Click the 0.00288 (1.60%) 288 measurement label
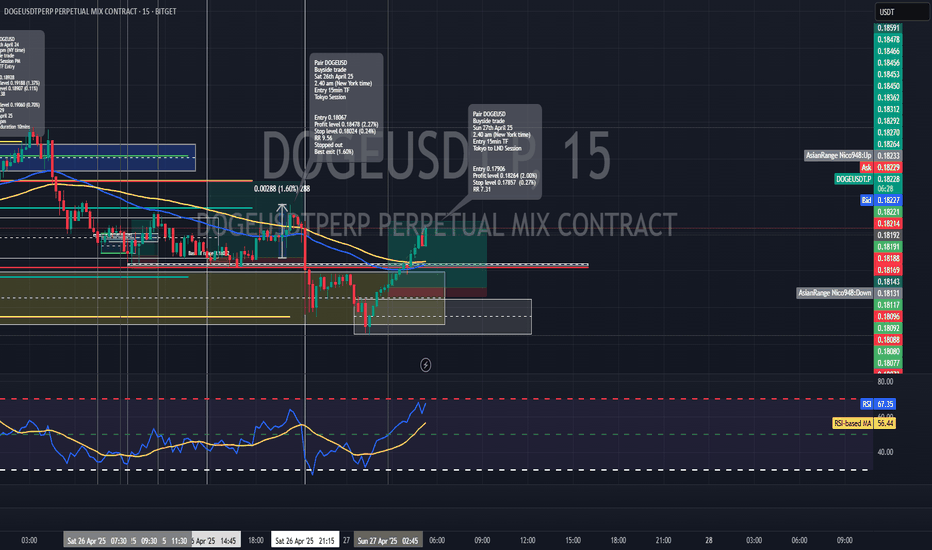932x550 pixels. (282, 188)
